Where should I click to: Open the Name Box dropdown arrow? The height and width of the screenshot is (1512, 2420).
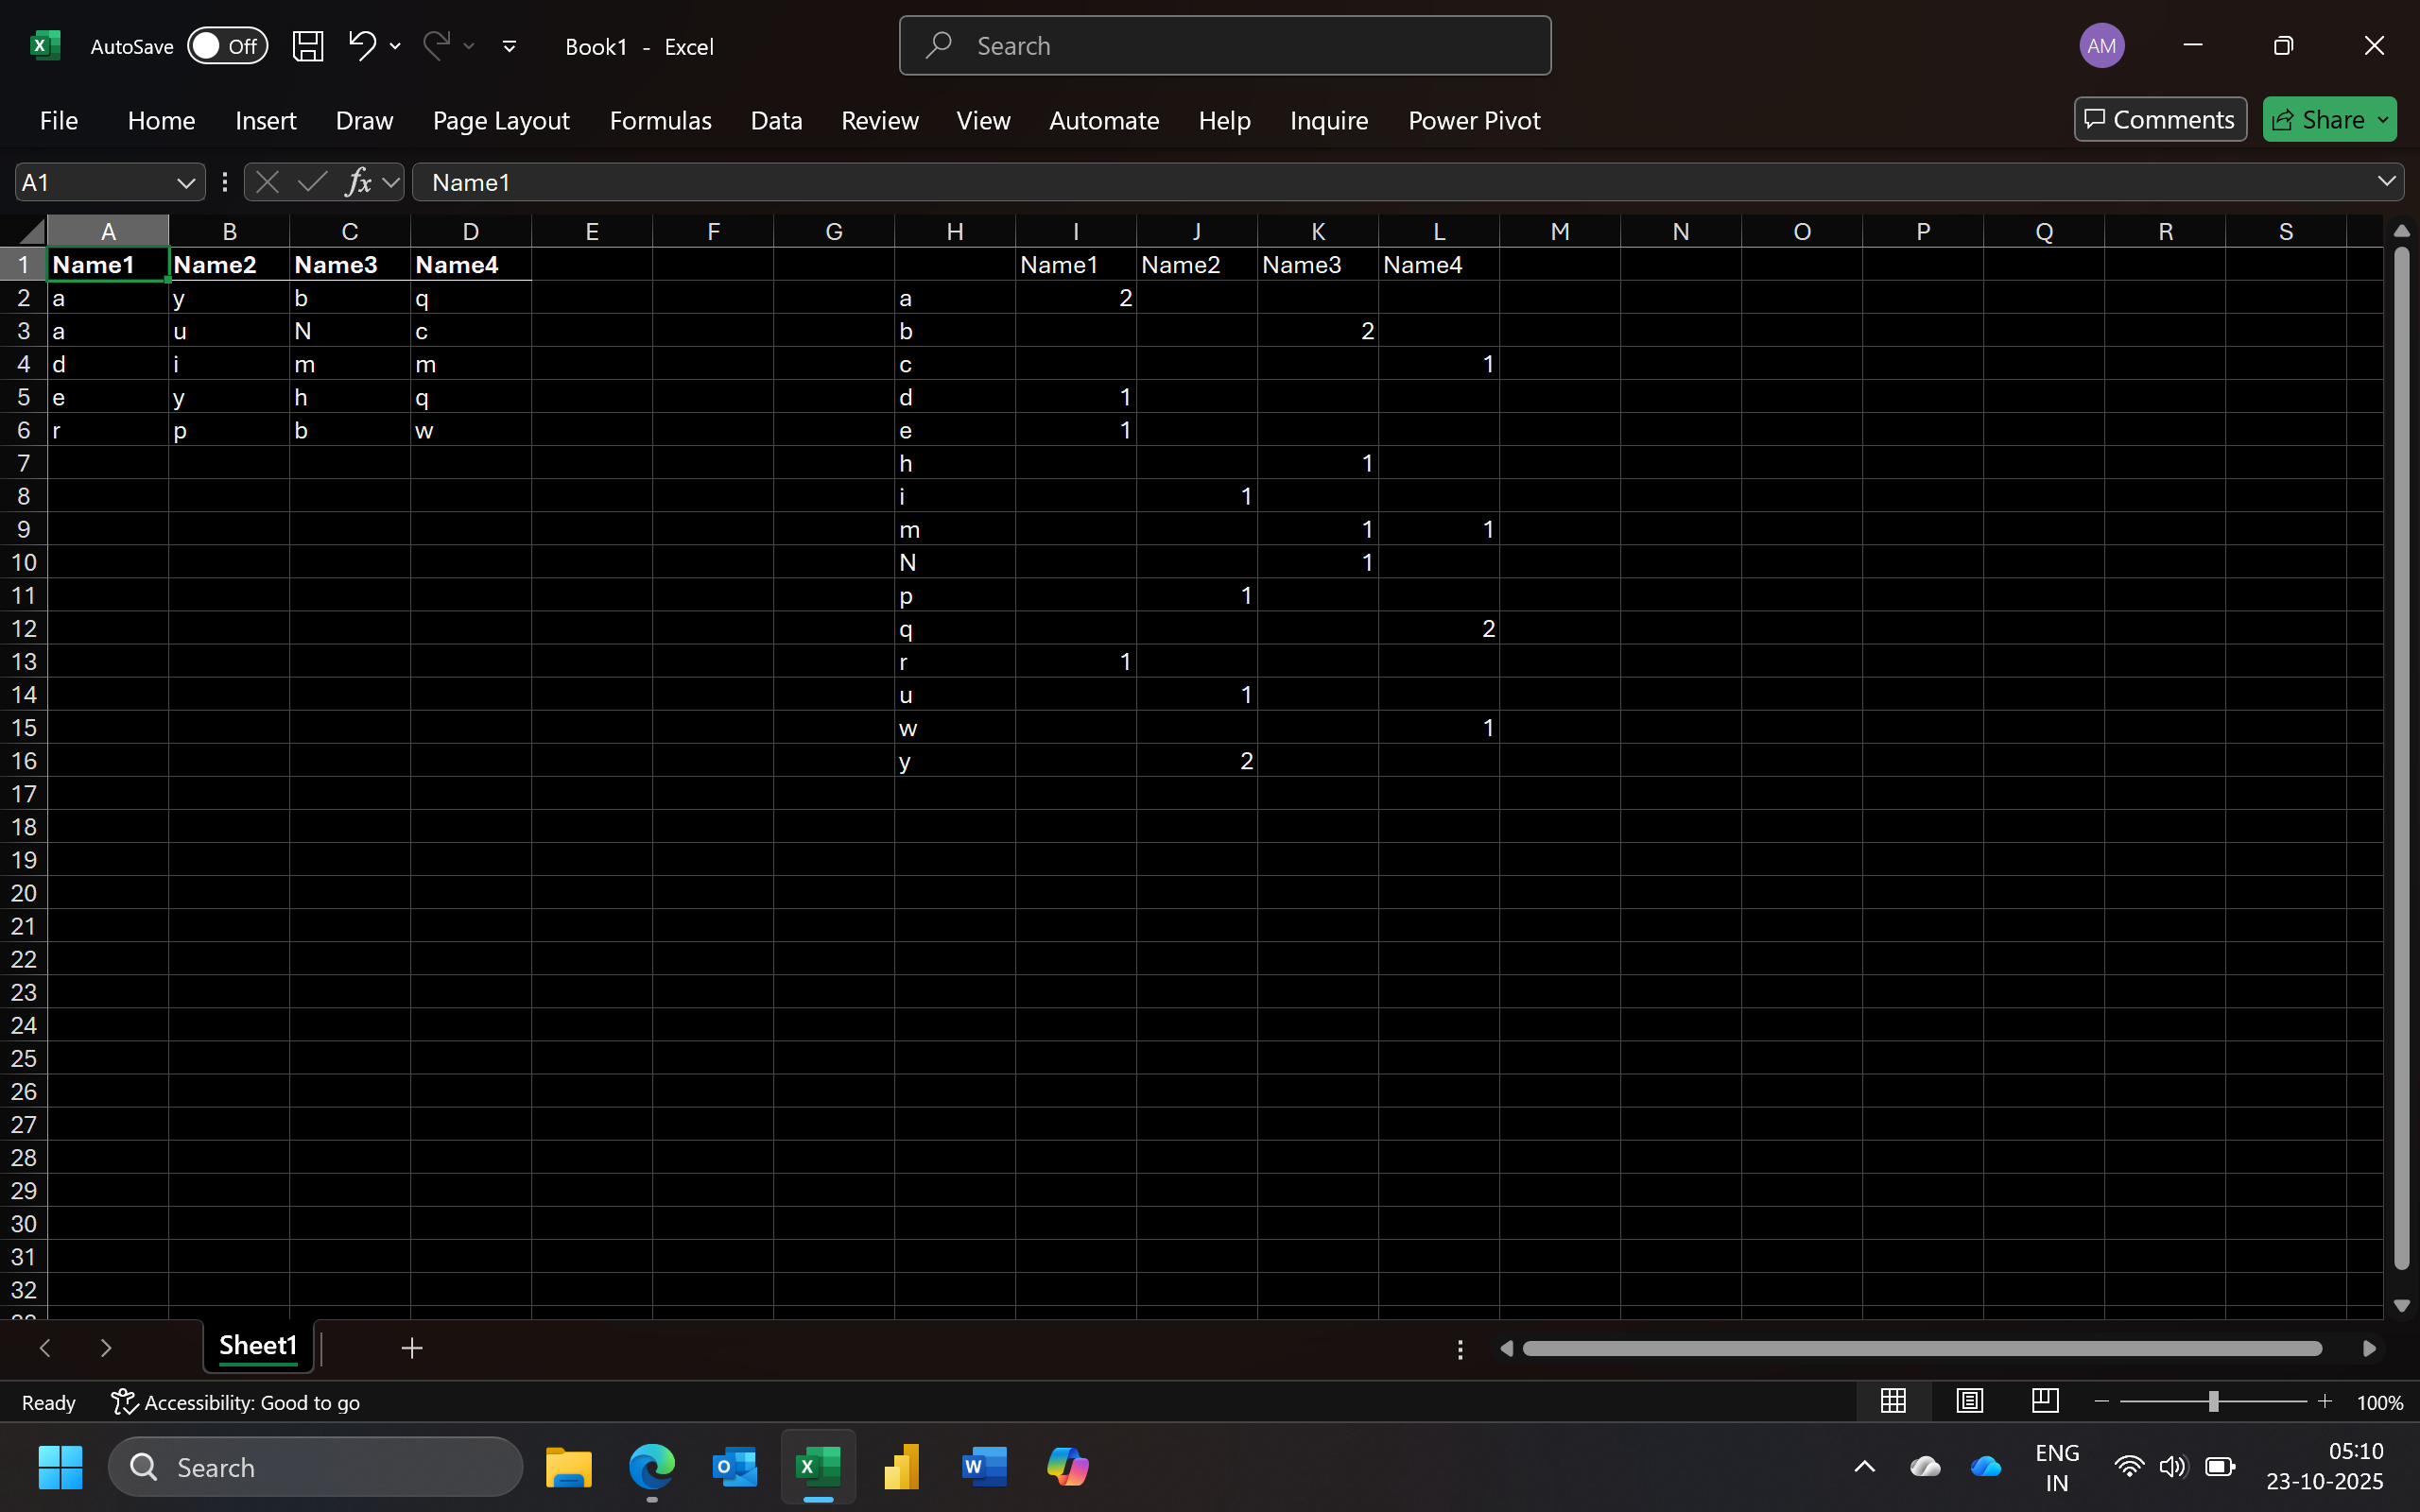(185, 183)
